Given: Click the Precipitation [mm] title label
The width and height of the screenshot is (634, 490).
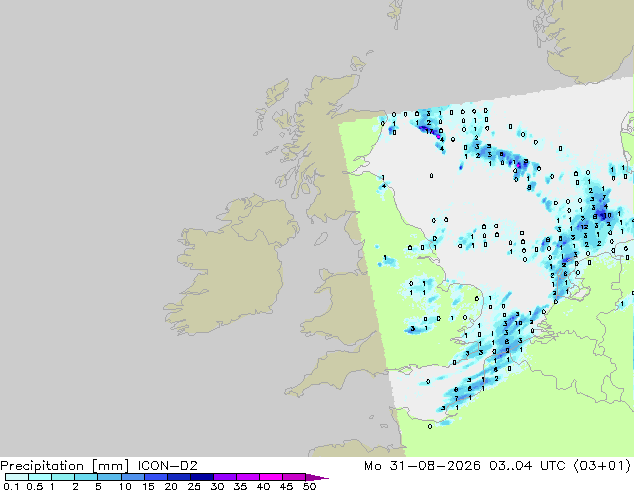Looking at the screenshot, I should click(x=65, y=466).
